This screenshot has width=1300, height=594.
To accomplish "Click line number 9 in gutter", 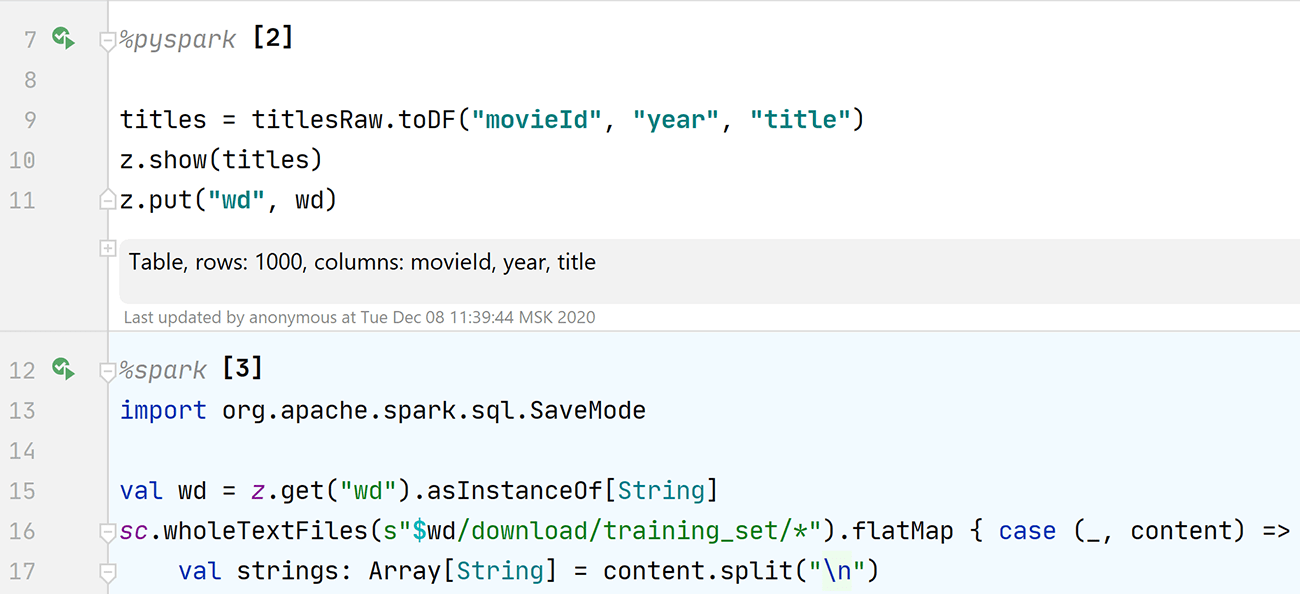I will (29, 120).
